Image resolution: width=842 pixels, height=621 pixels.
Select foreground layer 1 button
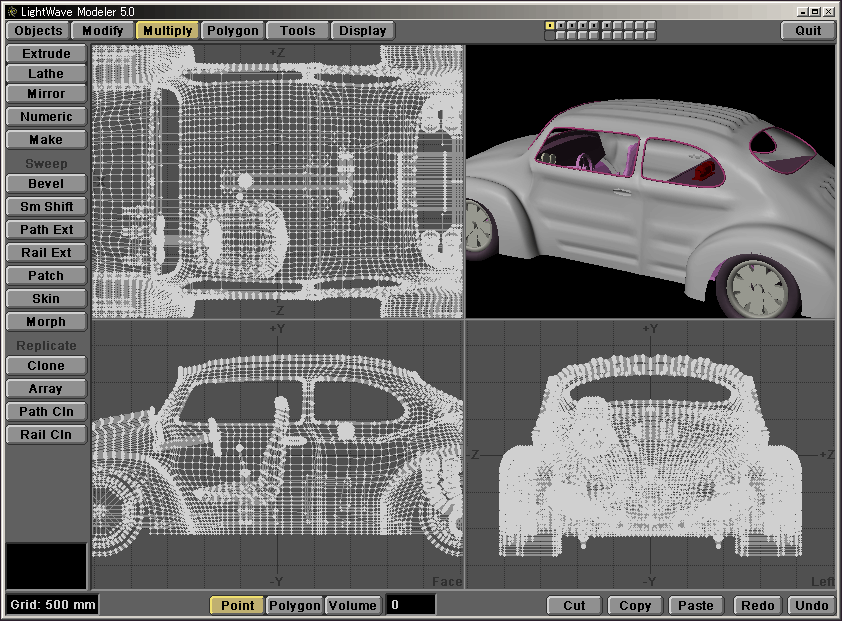tap(550, 25)
